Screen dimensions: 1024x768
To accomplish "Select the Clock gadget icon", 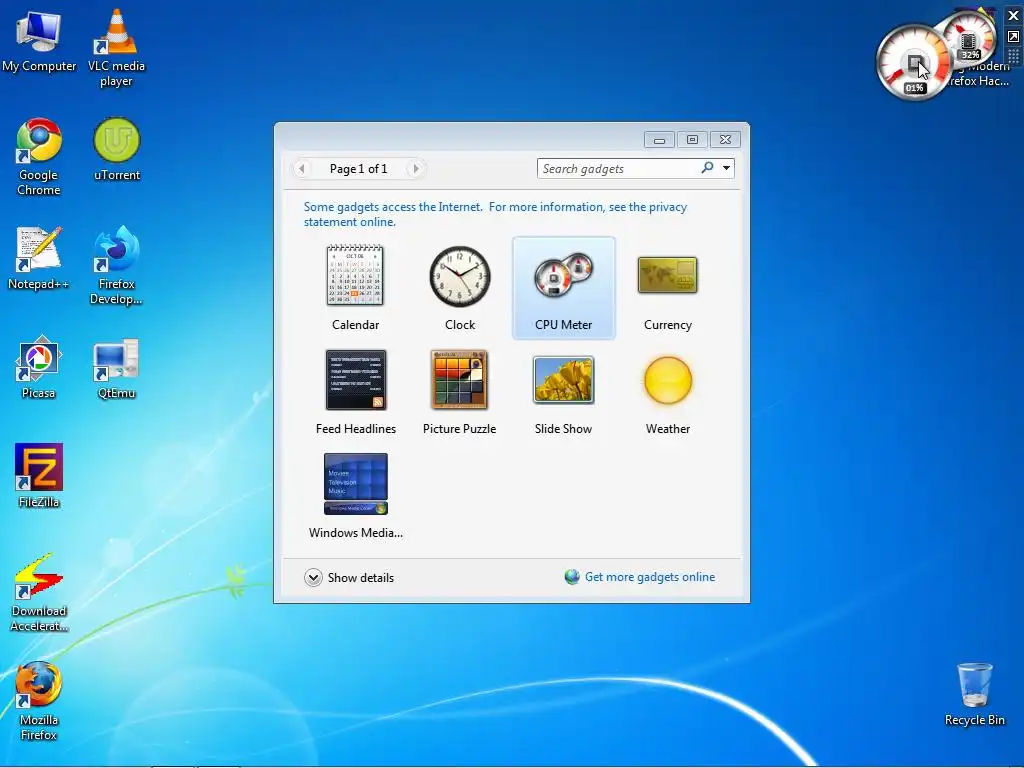I will pyautogui.click(x=460, y=276).
